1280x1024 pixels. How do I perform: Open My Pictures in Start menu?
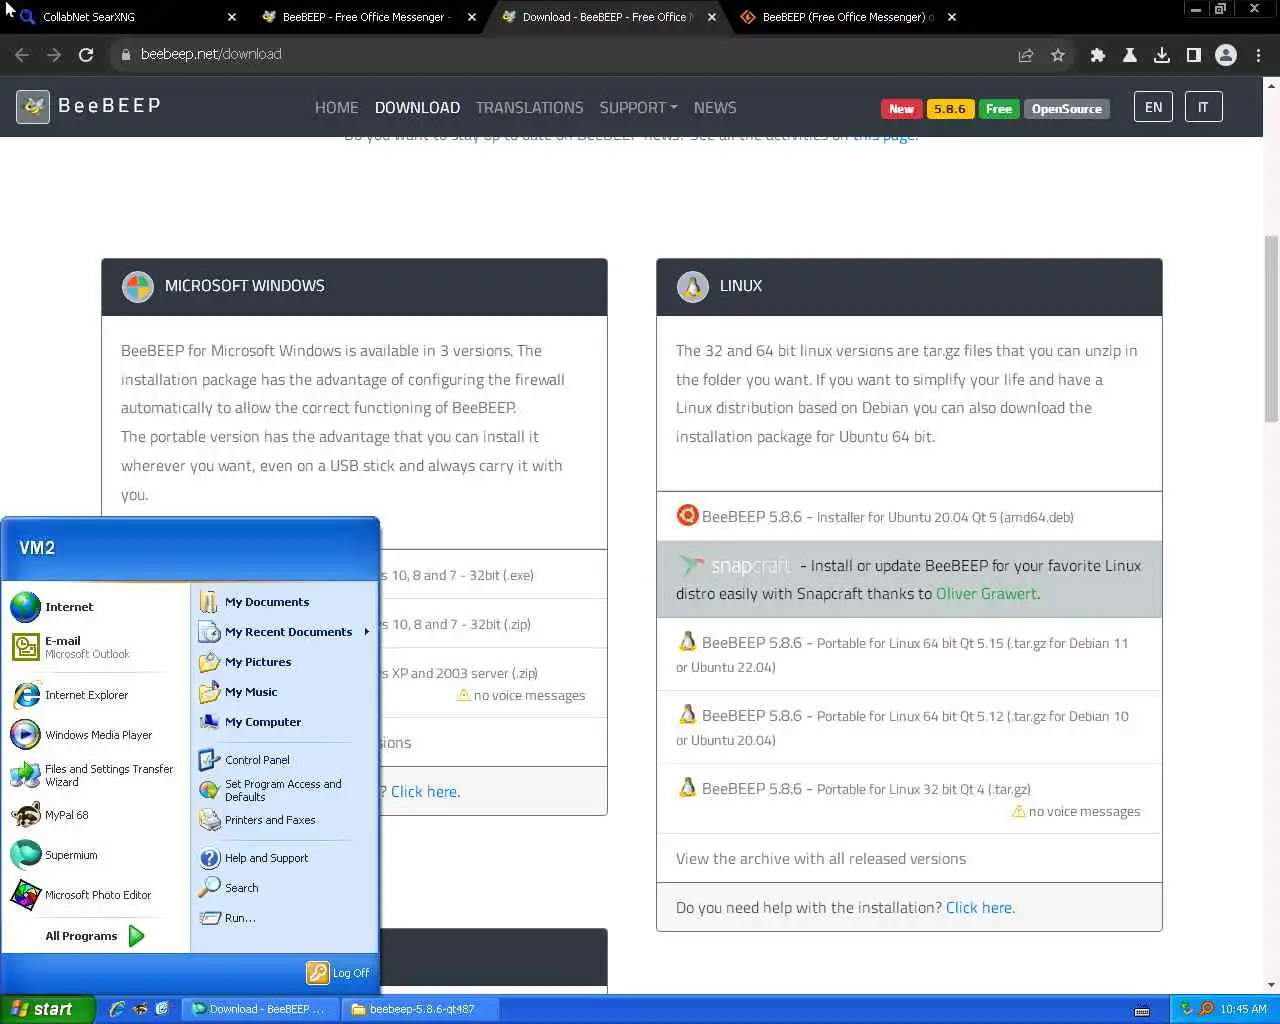(284, 662)
